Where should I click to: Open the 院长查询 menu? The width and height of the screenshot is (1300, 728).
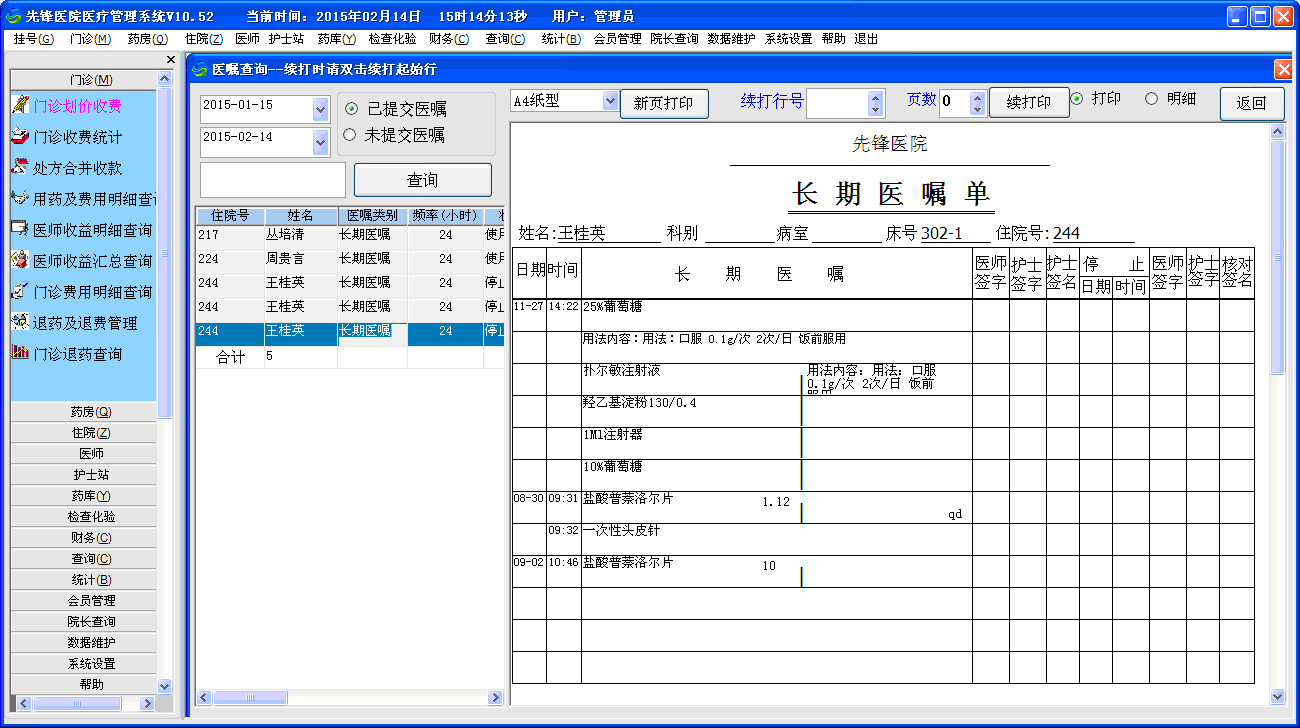click(x=674, y=39)
